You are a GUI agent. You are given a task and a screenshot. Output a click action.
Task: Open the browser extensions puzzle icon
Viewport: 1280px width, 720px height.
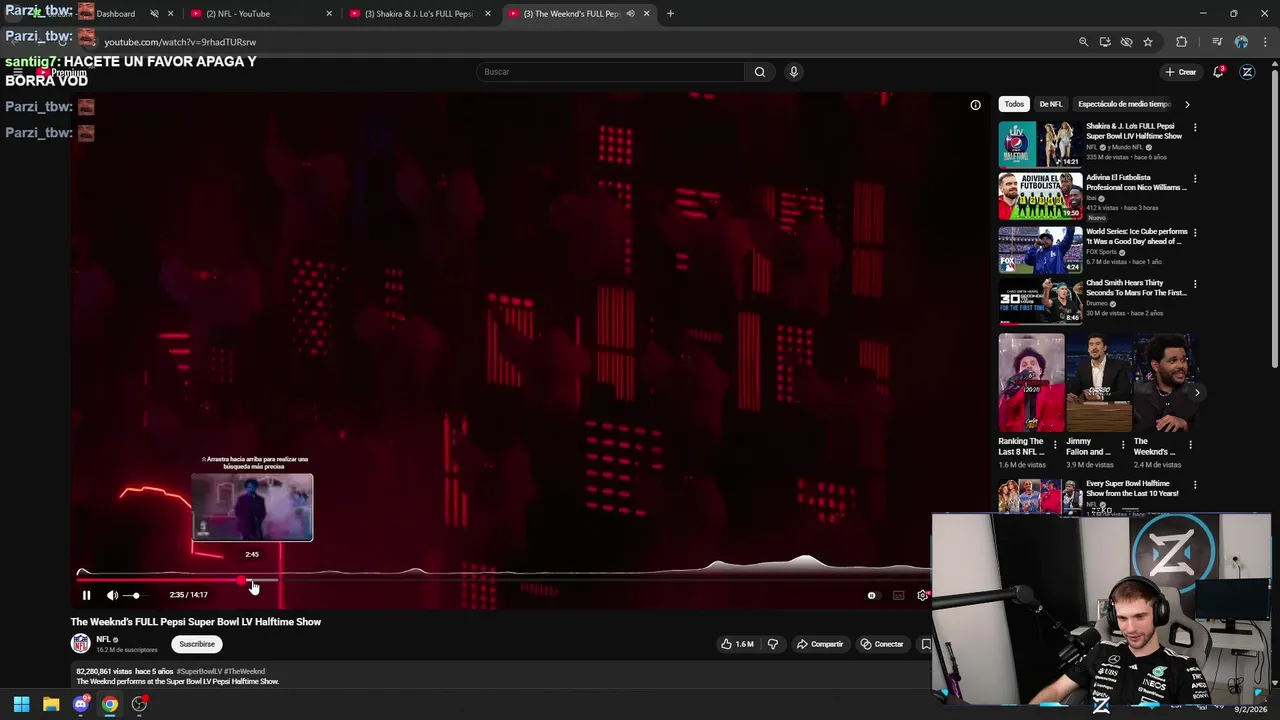click(x=1181, y=42)
